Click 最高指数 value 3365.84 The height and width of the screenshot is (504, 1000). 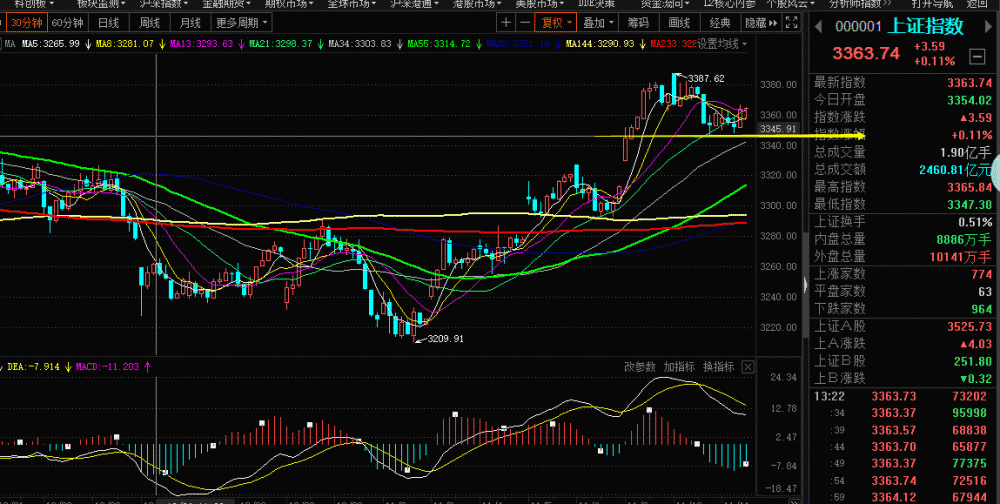click(969, 187)
